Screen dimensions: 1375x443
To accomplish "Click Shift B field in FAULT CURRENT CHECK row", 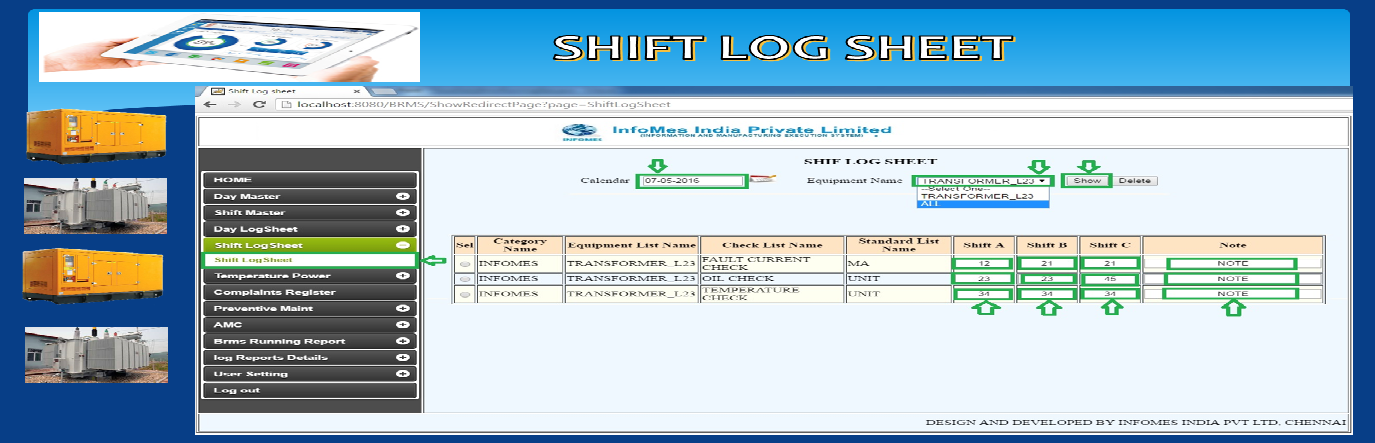I will click(1047, 263).
